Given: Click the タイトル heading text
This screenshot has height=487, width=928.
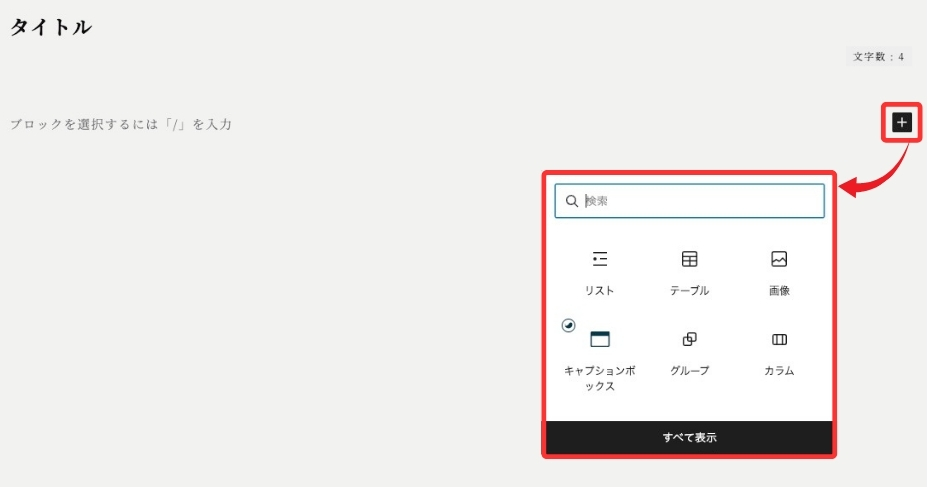Looking at the screenshot, I should point(51,28).
